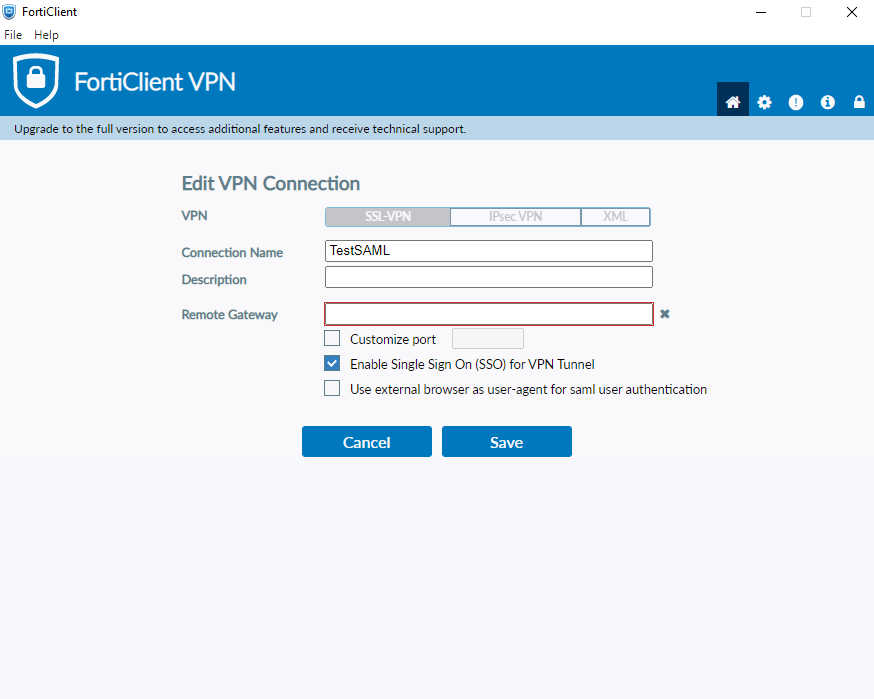View notifications via the exclamation icon
This screenshot has height=699, width=874.
point(796,101)
